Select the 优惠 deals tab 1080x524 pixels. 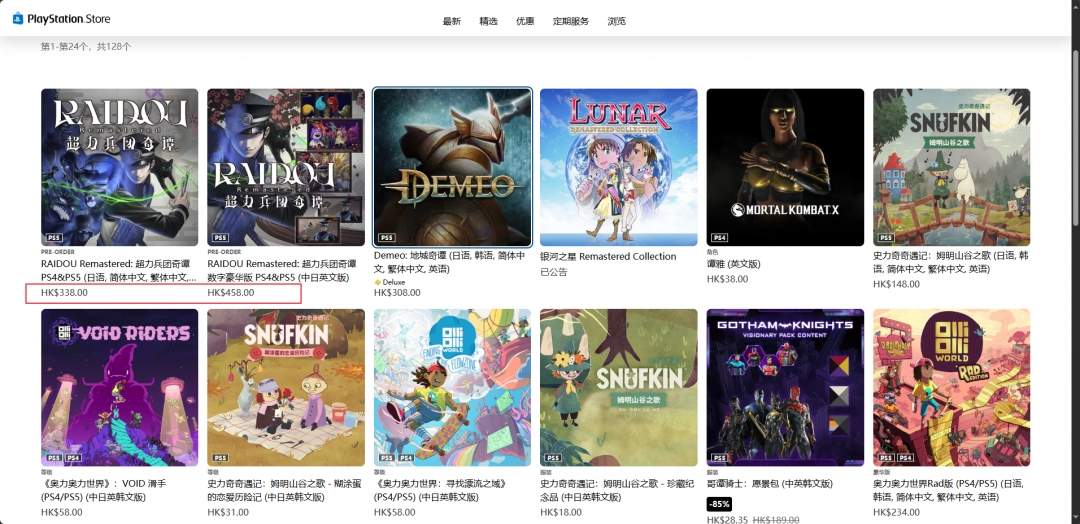525,21
